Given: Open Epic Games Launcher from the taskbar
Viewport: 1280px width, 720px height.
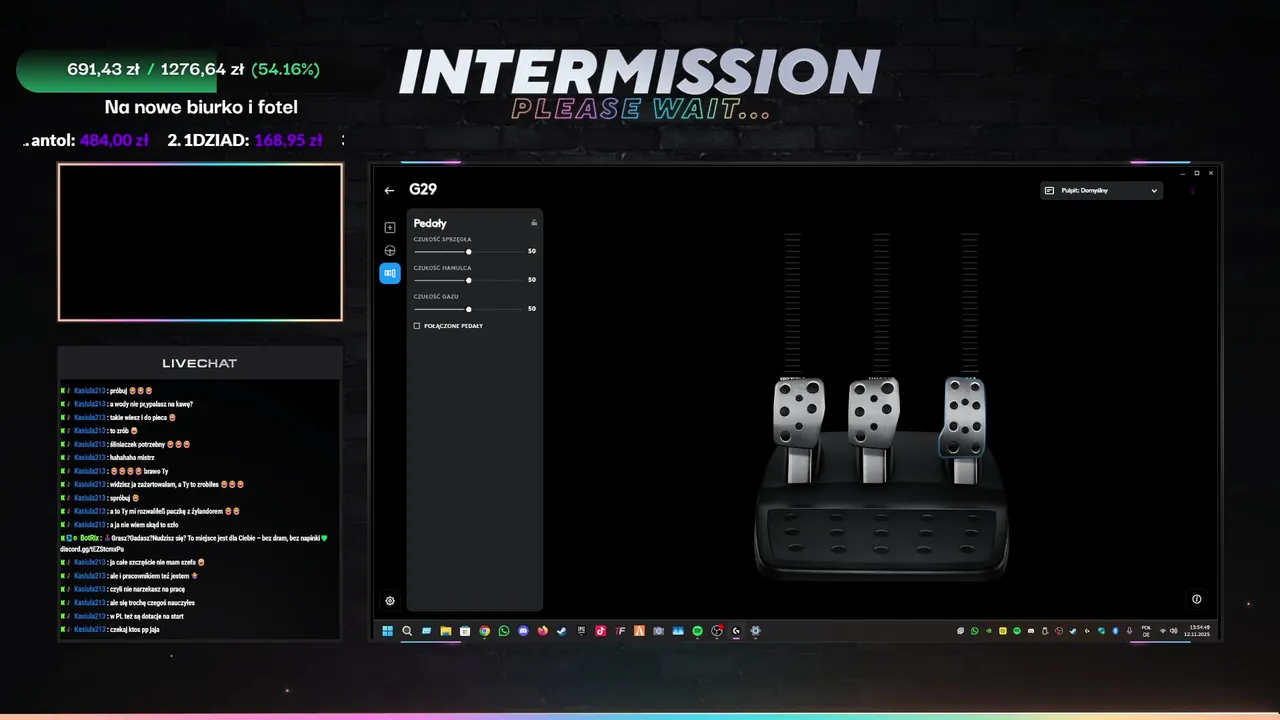Looking at the screenshot, I should 581,631.
